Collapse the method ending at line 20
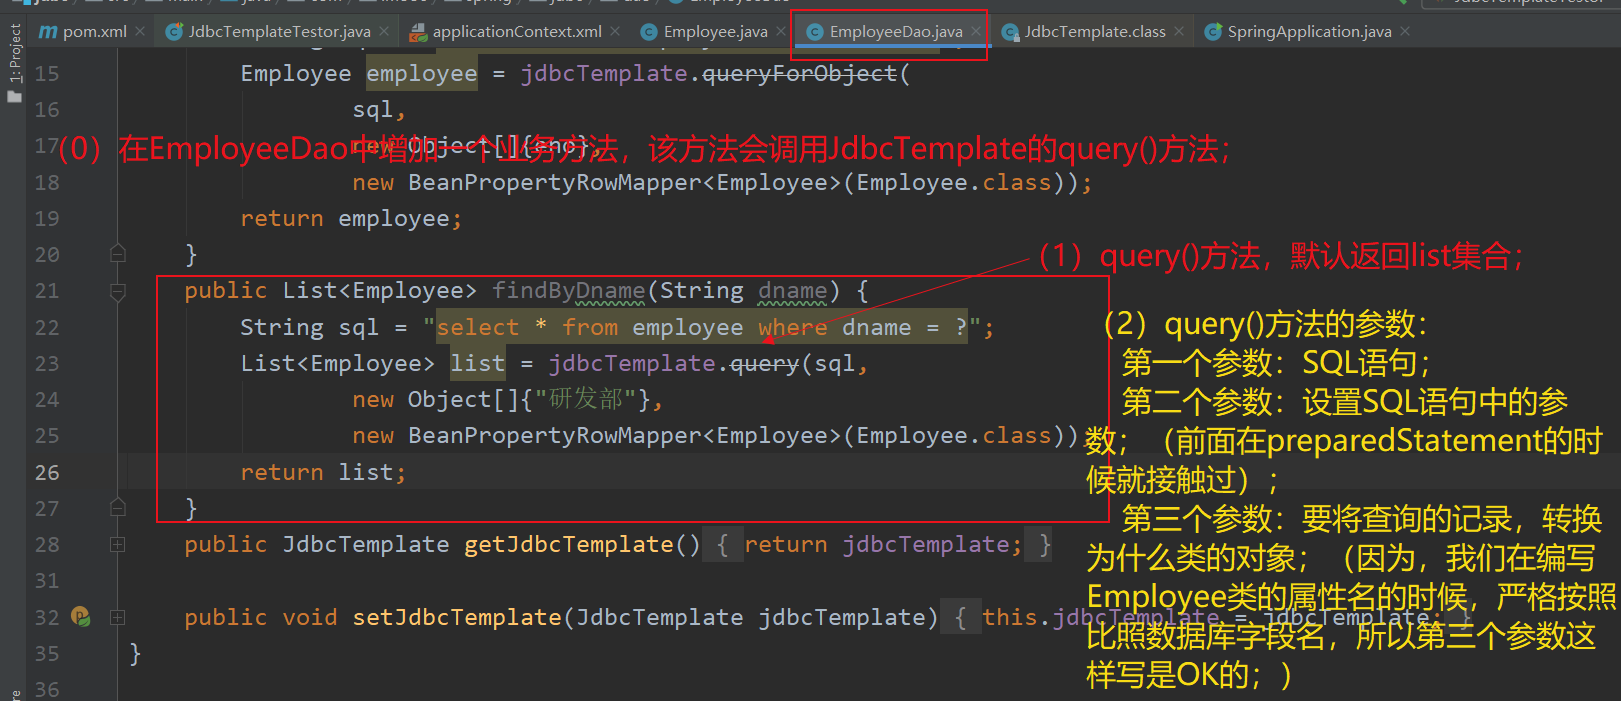The height and width of the screenshot is (701, 1621). point(117,254)
